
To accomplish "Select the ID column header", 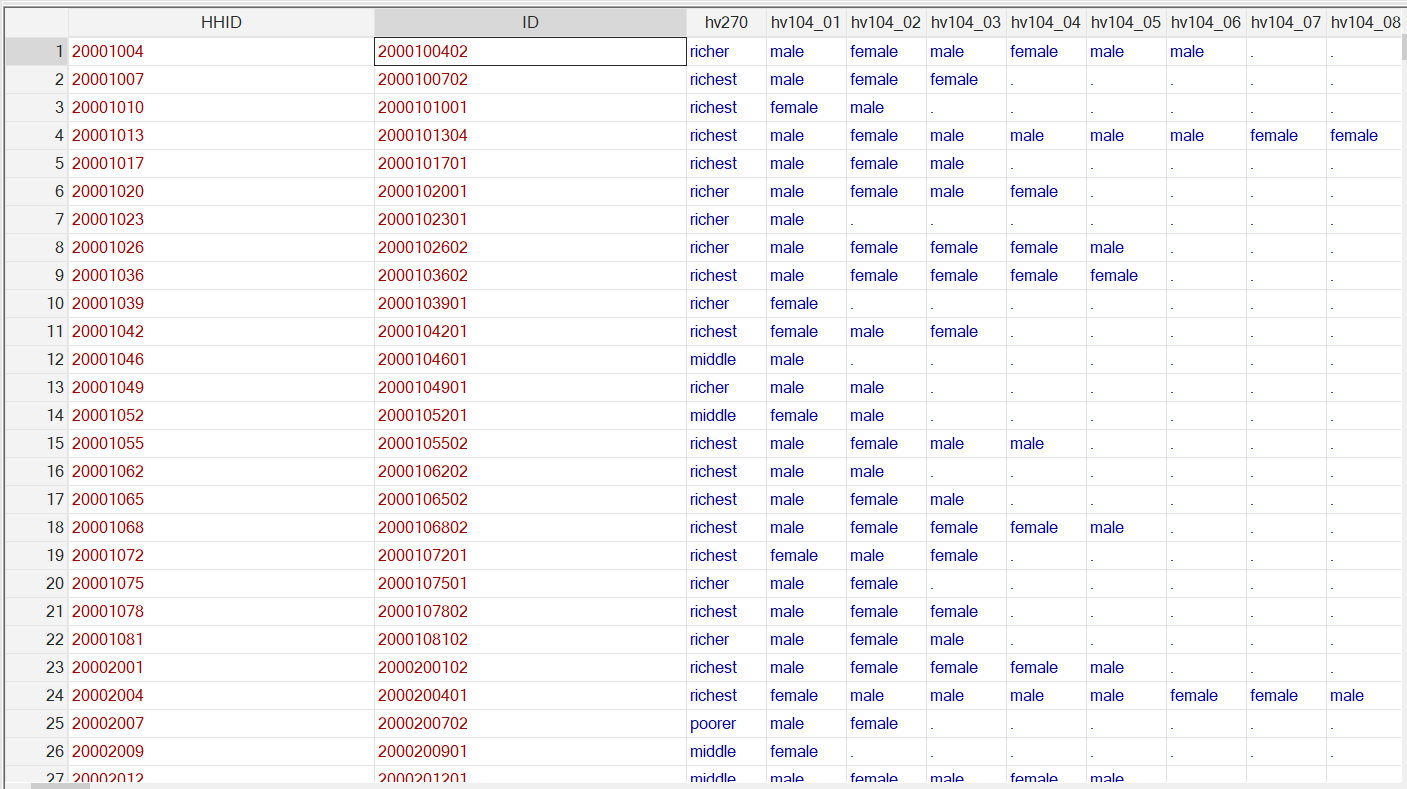I will click(x=530, y=22).
